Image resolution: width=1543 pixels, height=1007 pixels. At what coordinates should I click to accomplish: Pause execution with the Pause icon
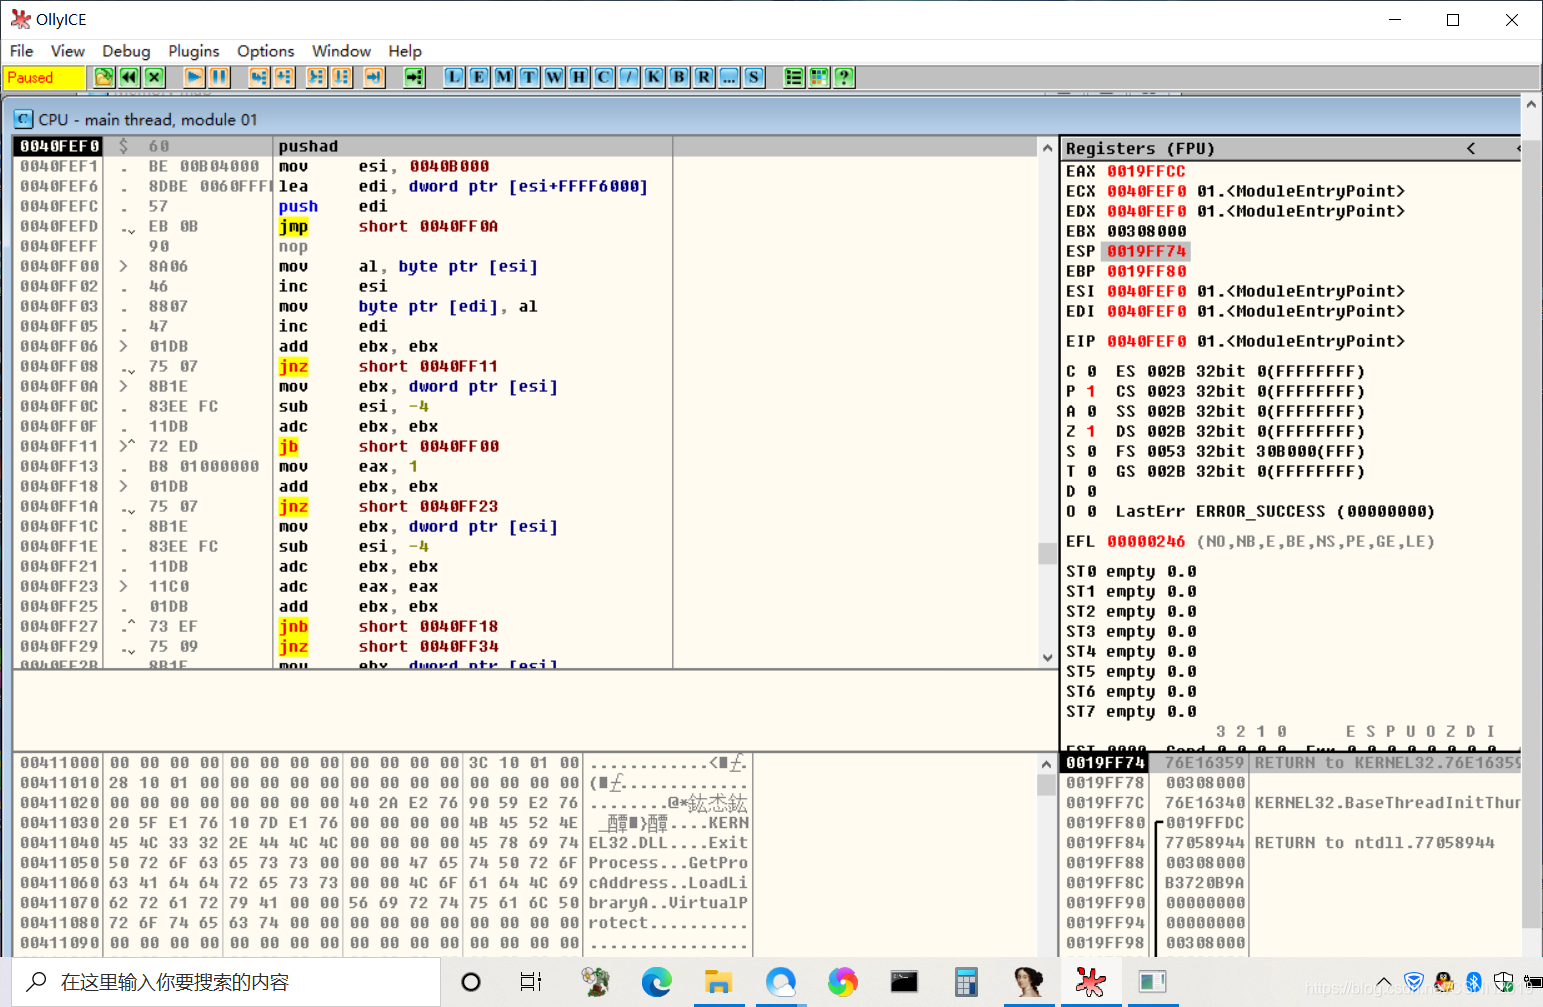[219, 77]
